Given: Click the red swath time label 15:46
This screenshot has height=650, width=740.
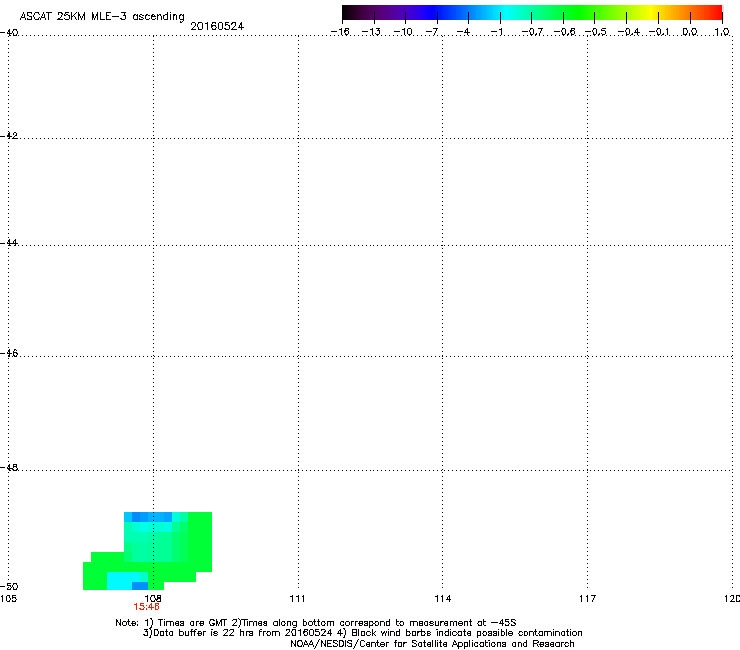Looking at the screenshot, I should [x=147, y=607].
